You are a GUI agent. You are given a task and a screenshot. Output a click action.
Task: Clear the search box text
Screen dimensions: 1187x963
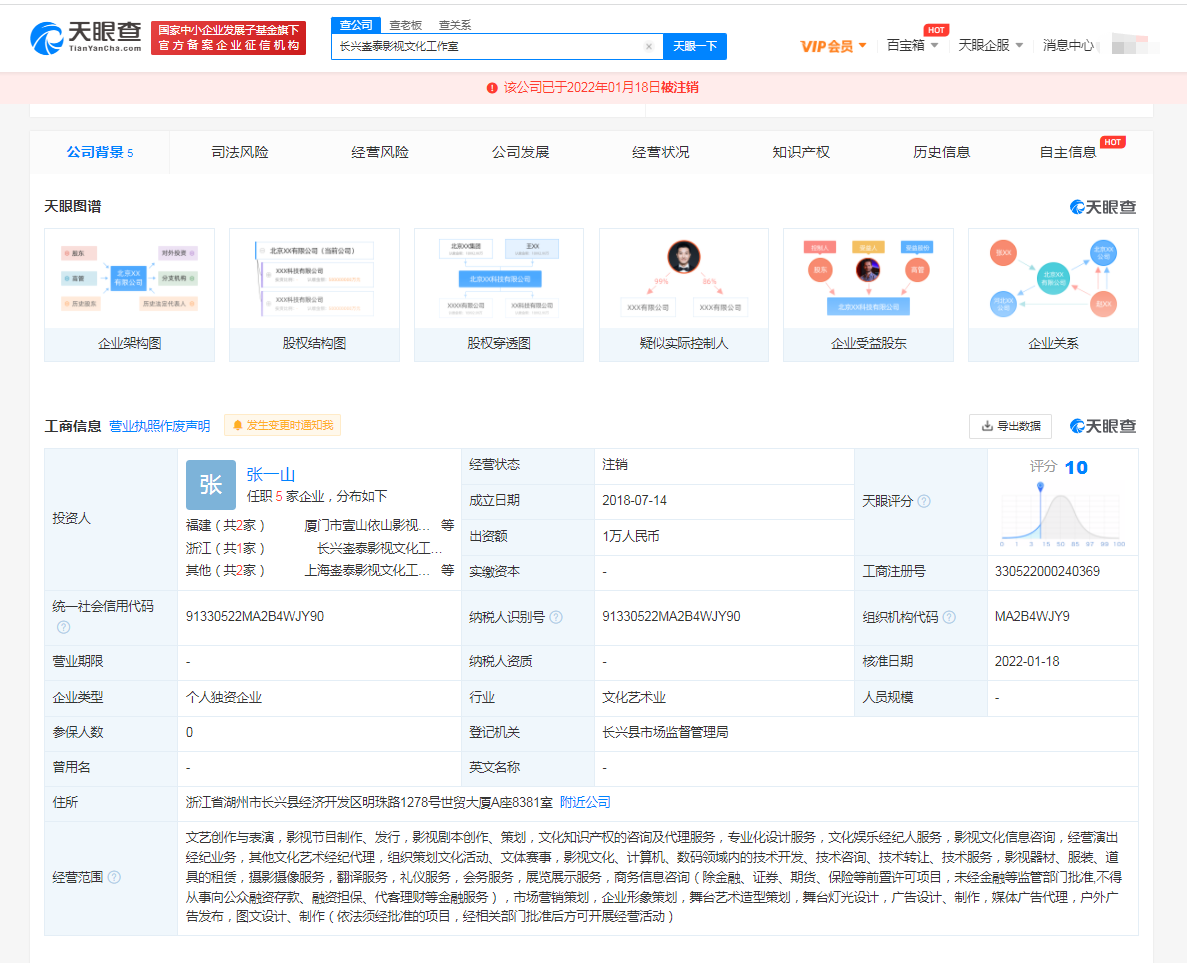tap(648, 46)
